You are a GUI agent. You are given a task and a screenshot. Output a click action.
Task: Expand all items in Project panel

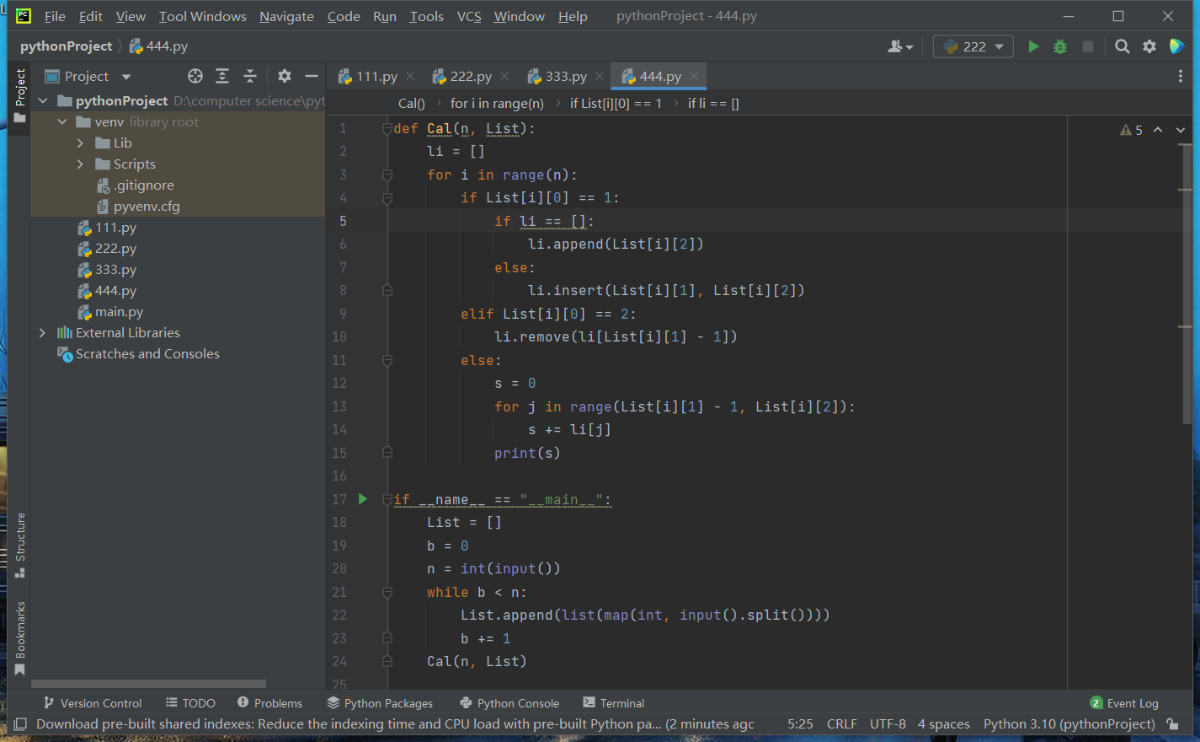222,77
